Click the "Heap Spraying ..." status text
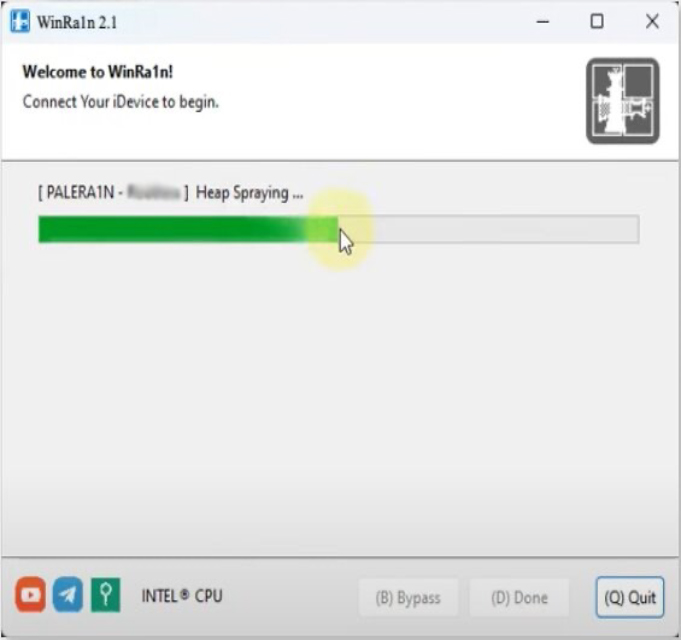 (249, 192)
